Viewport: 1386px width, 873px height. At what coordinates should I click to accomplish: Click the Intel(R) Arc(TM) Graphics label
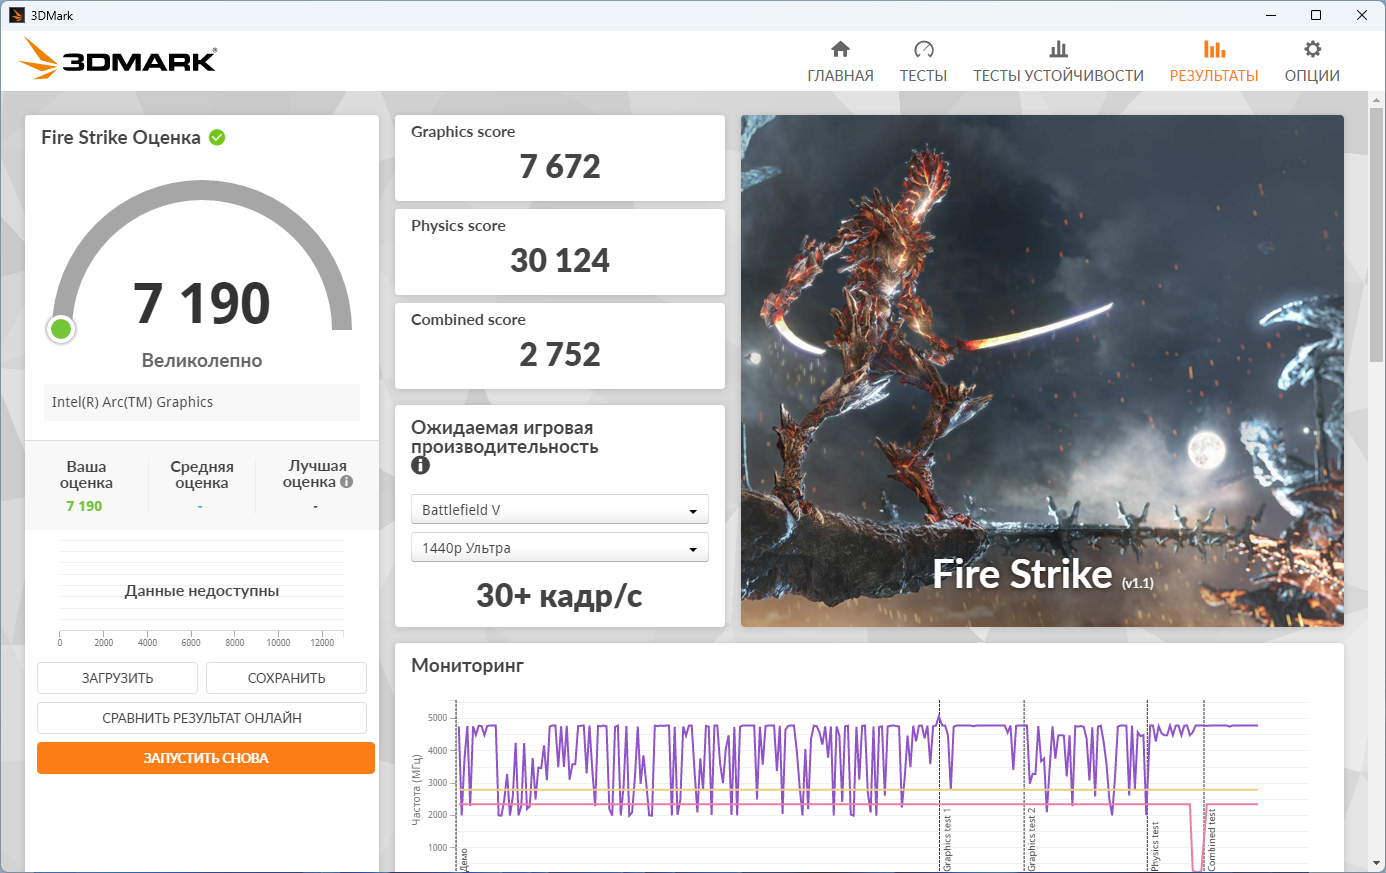pyautogui.click(x=132, y=402)
